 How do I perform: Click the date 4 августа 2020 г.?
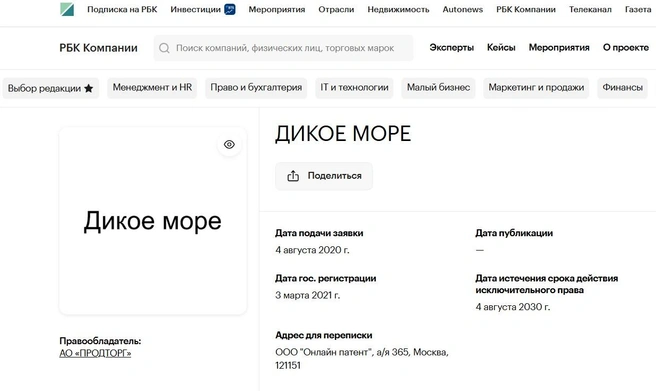312,250
